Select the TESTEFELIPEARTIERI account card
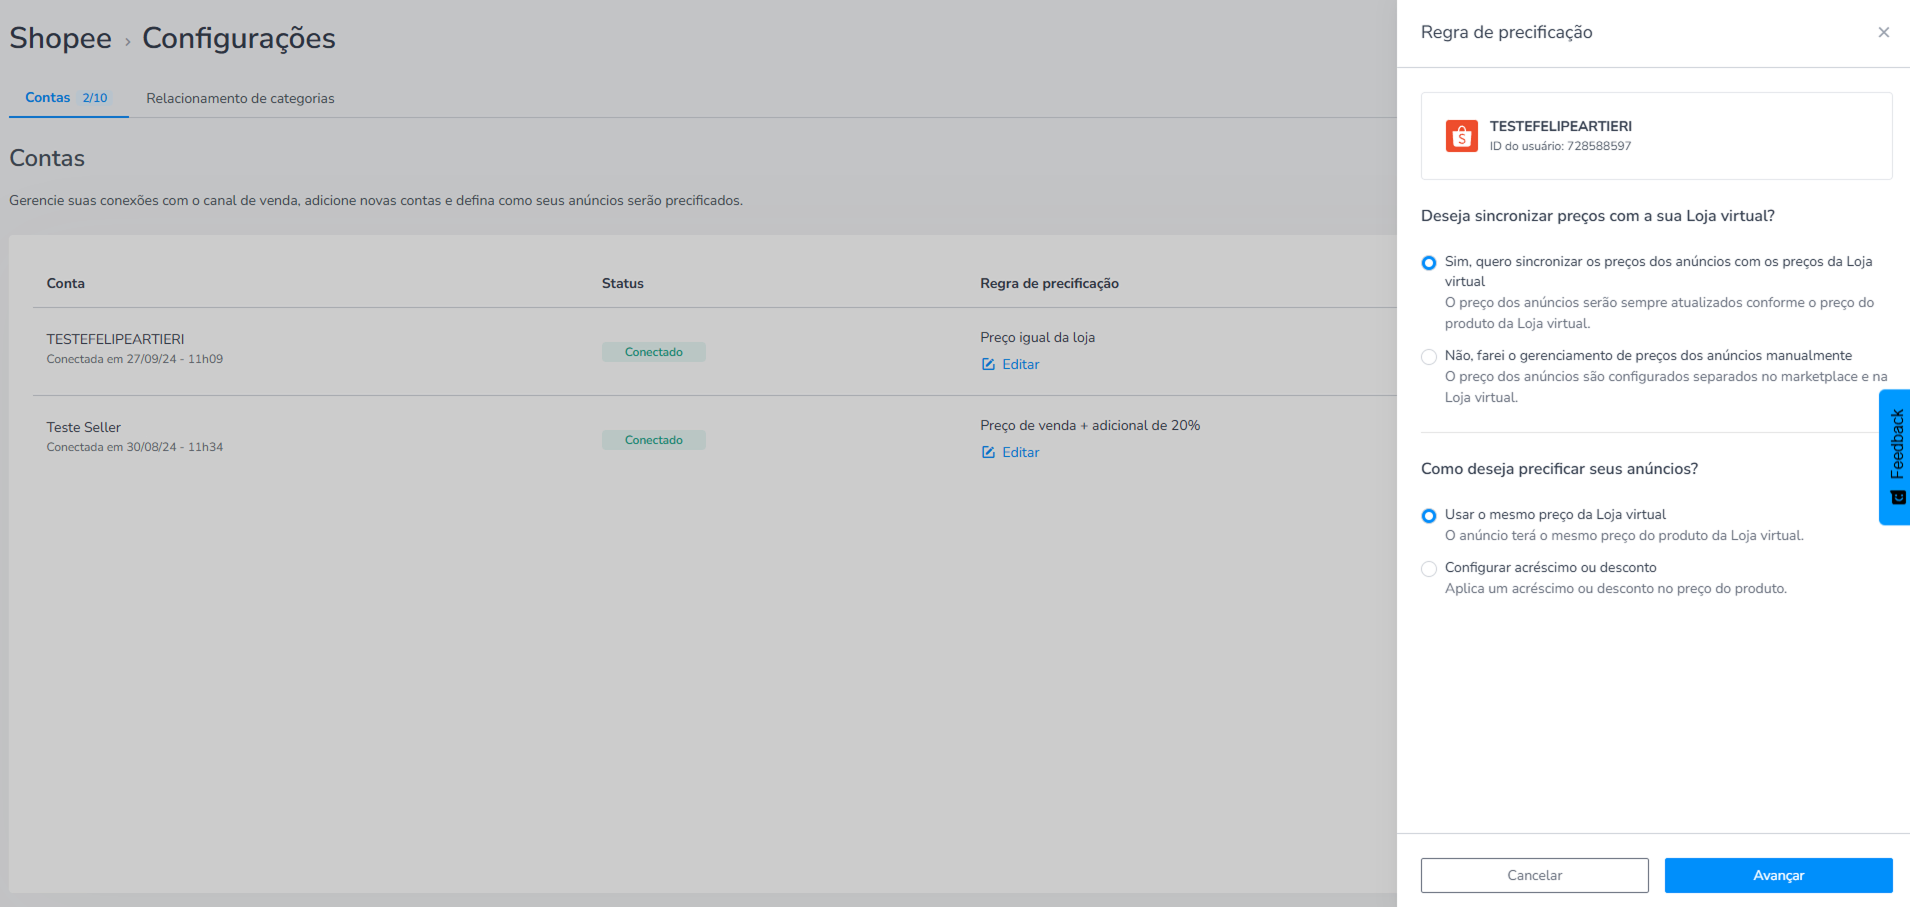This screenshot has height=907, width=1910. 1656,136
